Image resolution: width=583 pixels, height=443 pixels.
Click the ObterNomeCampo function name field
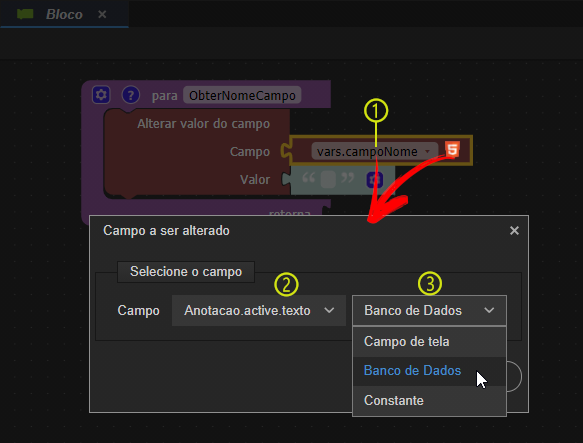pos(242,96)
